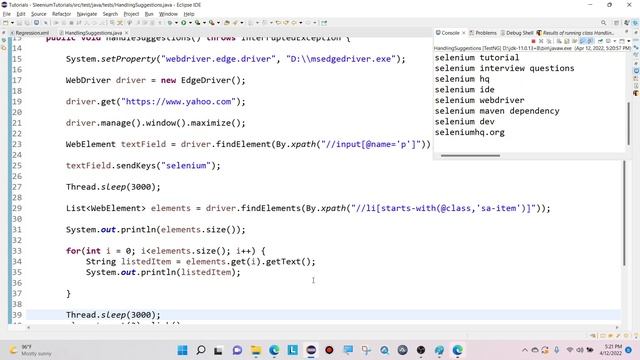The height and width of the screenshot is (360, 640).
Task: Click the 'selenium' string on line 25
Action: coord(186,165)
